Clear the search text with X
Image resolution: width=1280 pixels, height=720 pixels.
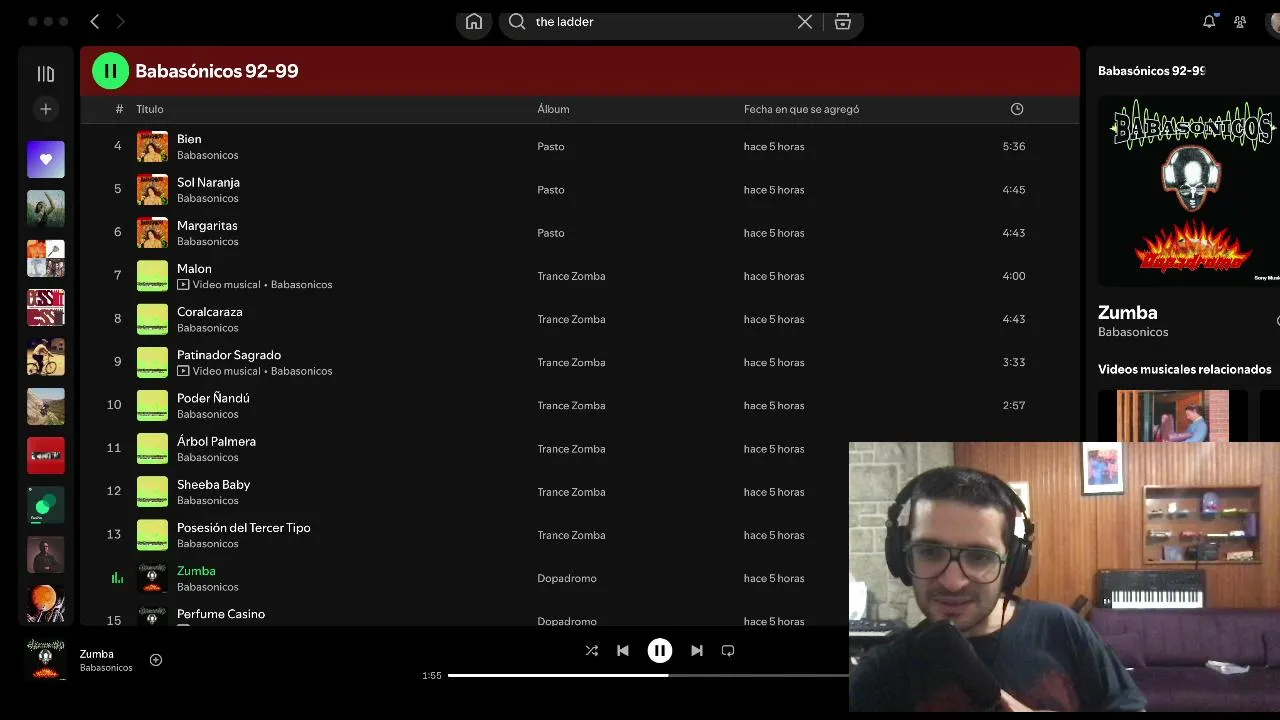[805, 22]
